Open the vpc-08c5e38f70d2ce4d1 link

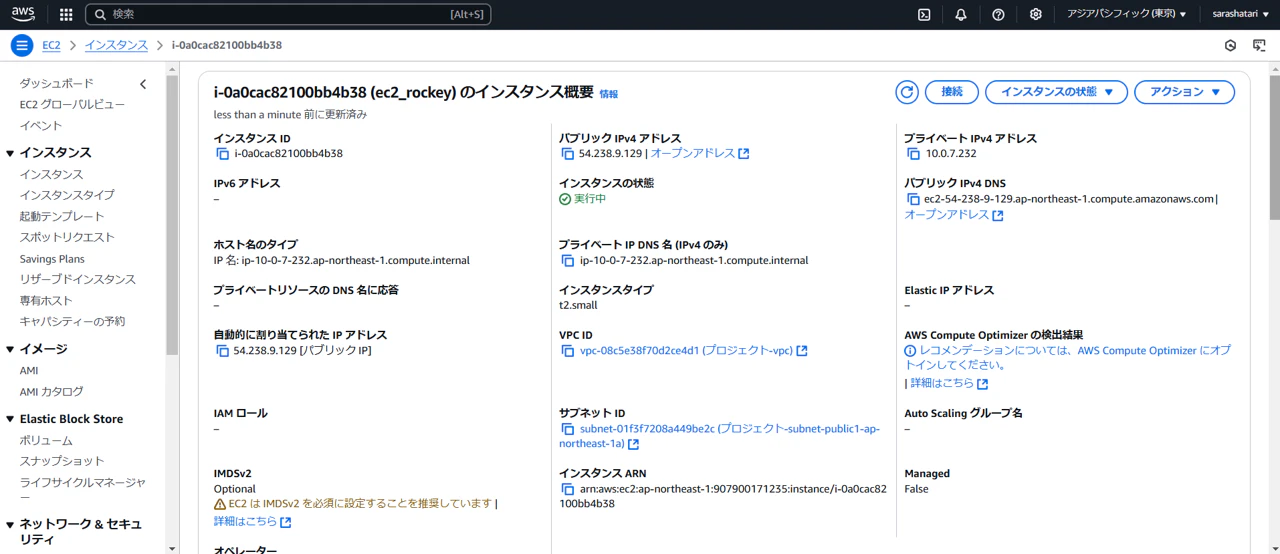coord(686,351)
